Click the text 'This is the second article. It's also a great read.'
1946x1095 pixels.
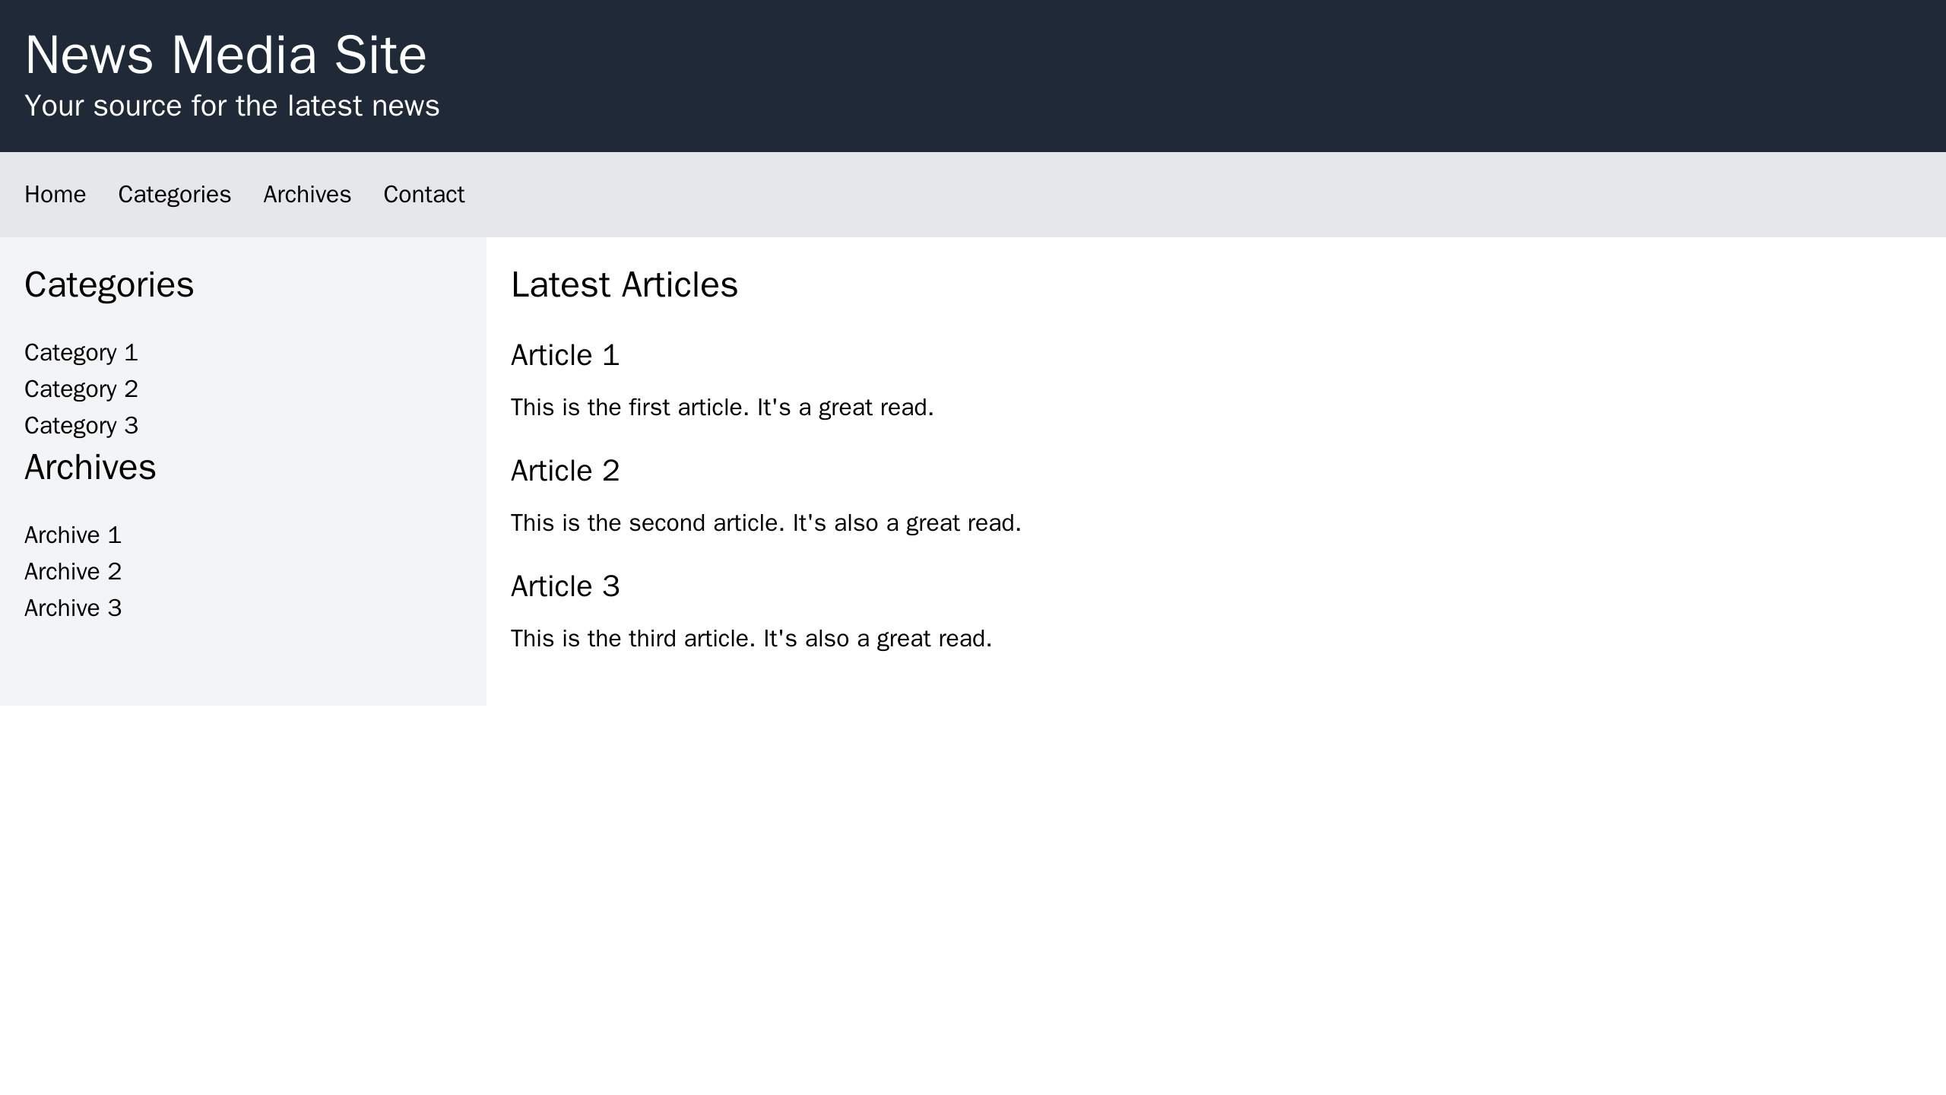click(766, 523)
